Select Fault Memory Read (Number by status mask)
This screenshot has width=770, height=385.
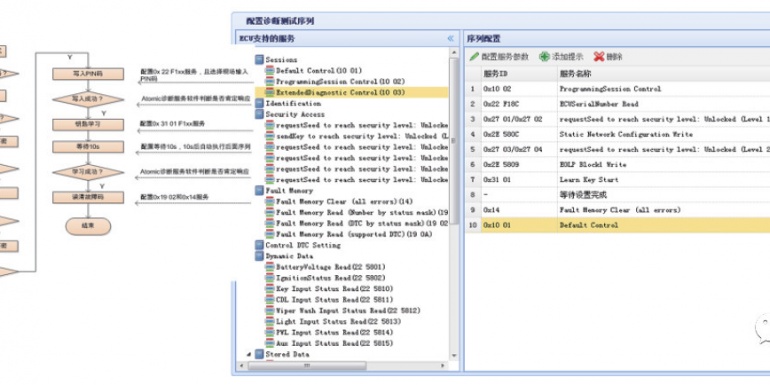click(362, 212)
